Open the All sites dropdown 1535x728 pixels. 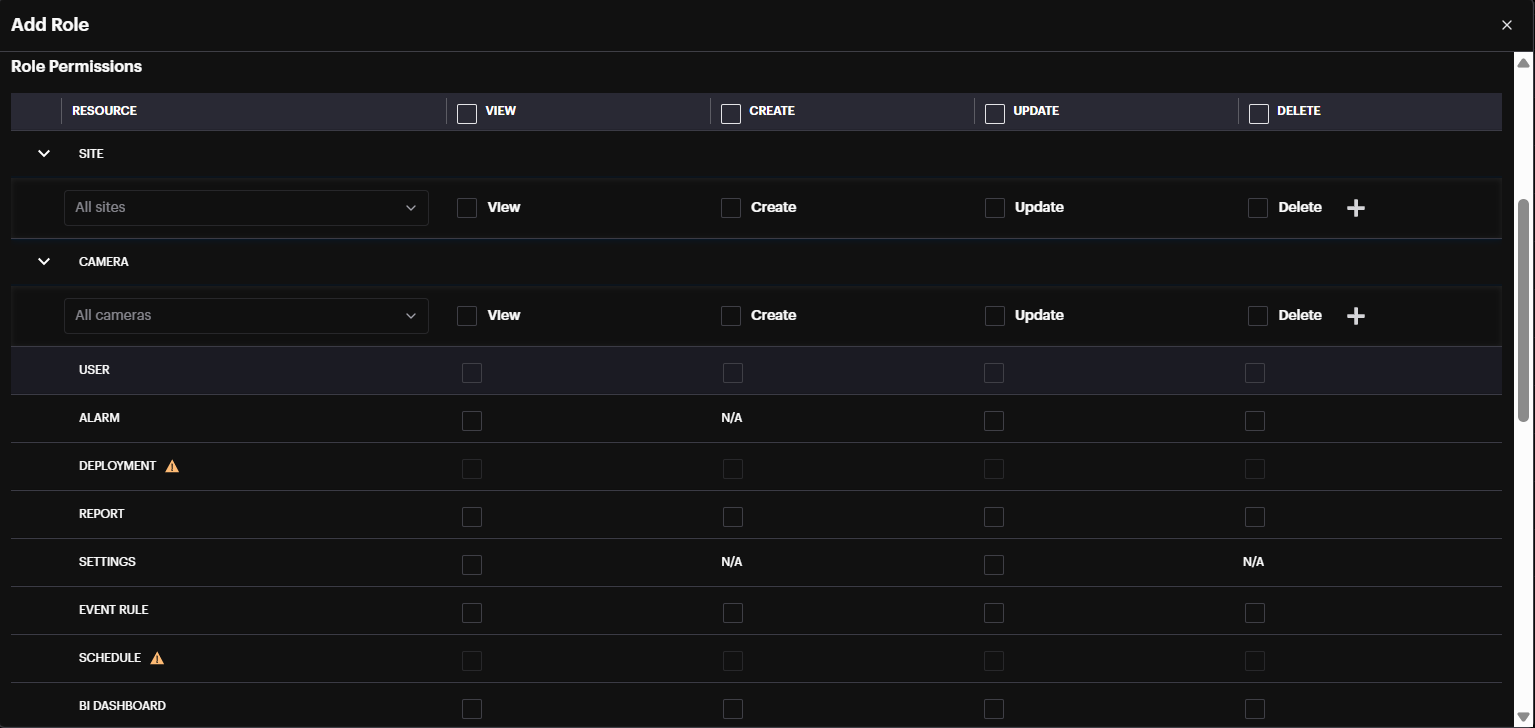coord(246,208)
